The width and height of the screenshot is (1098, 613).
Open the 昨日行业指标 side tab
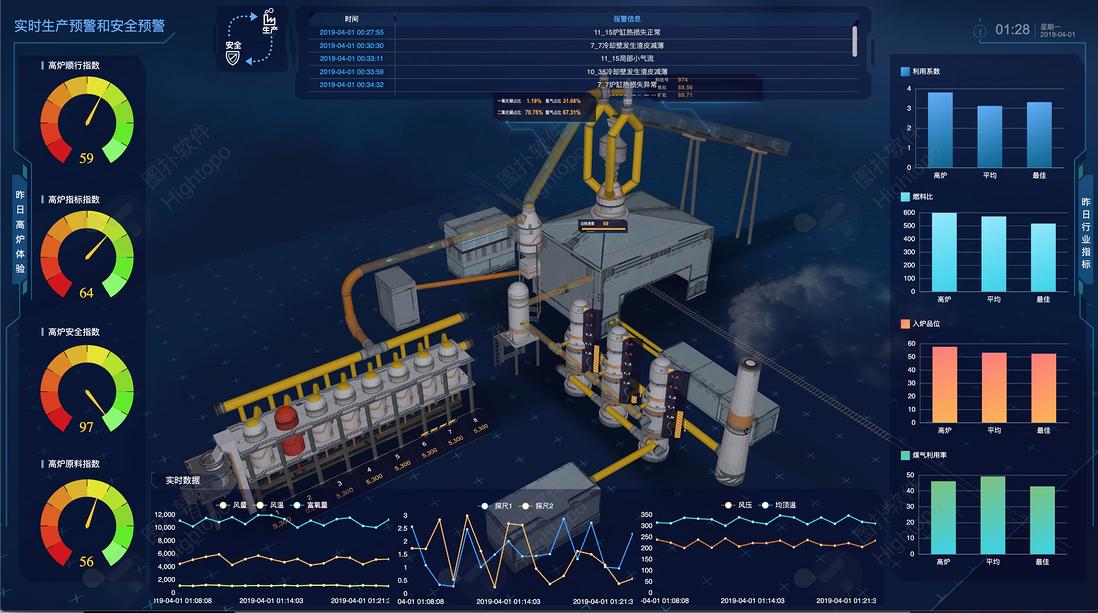coord(1085,233)
